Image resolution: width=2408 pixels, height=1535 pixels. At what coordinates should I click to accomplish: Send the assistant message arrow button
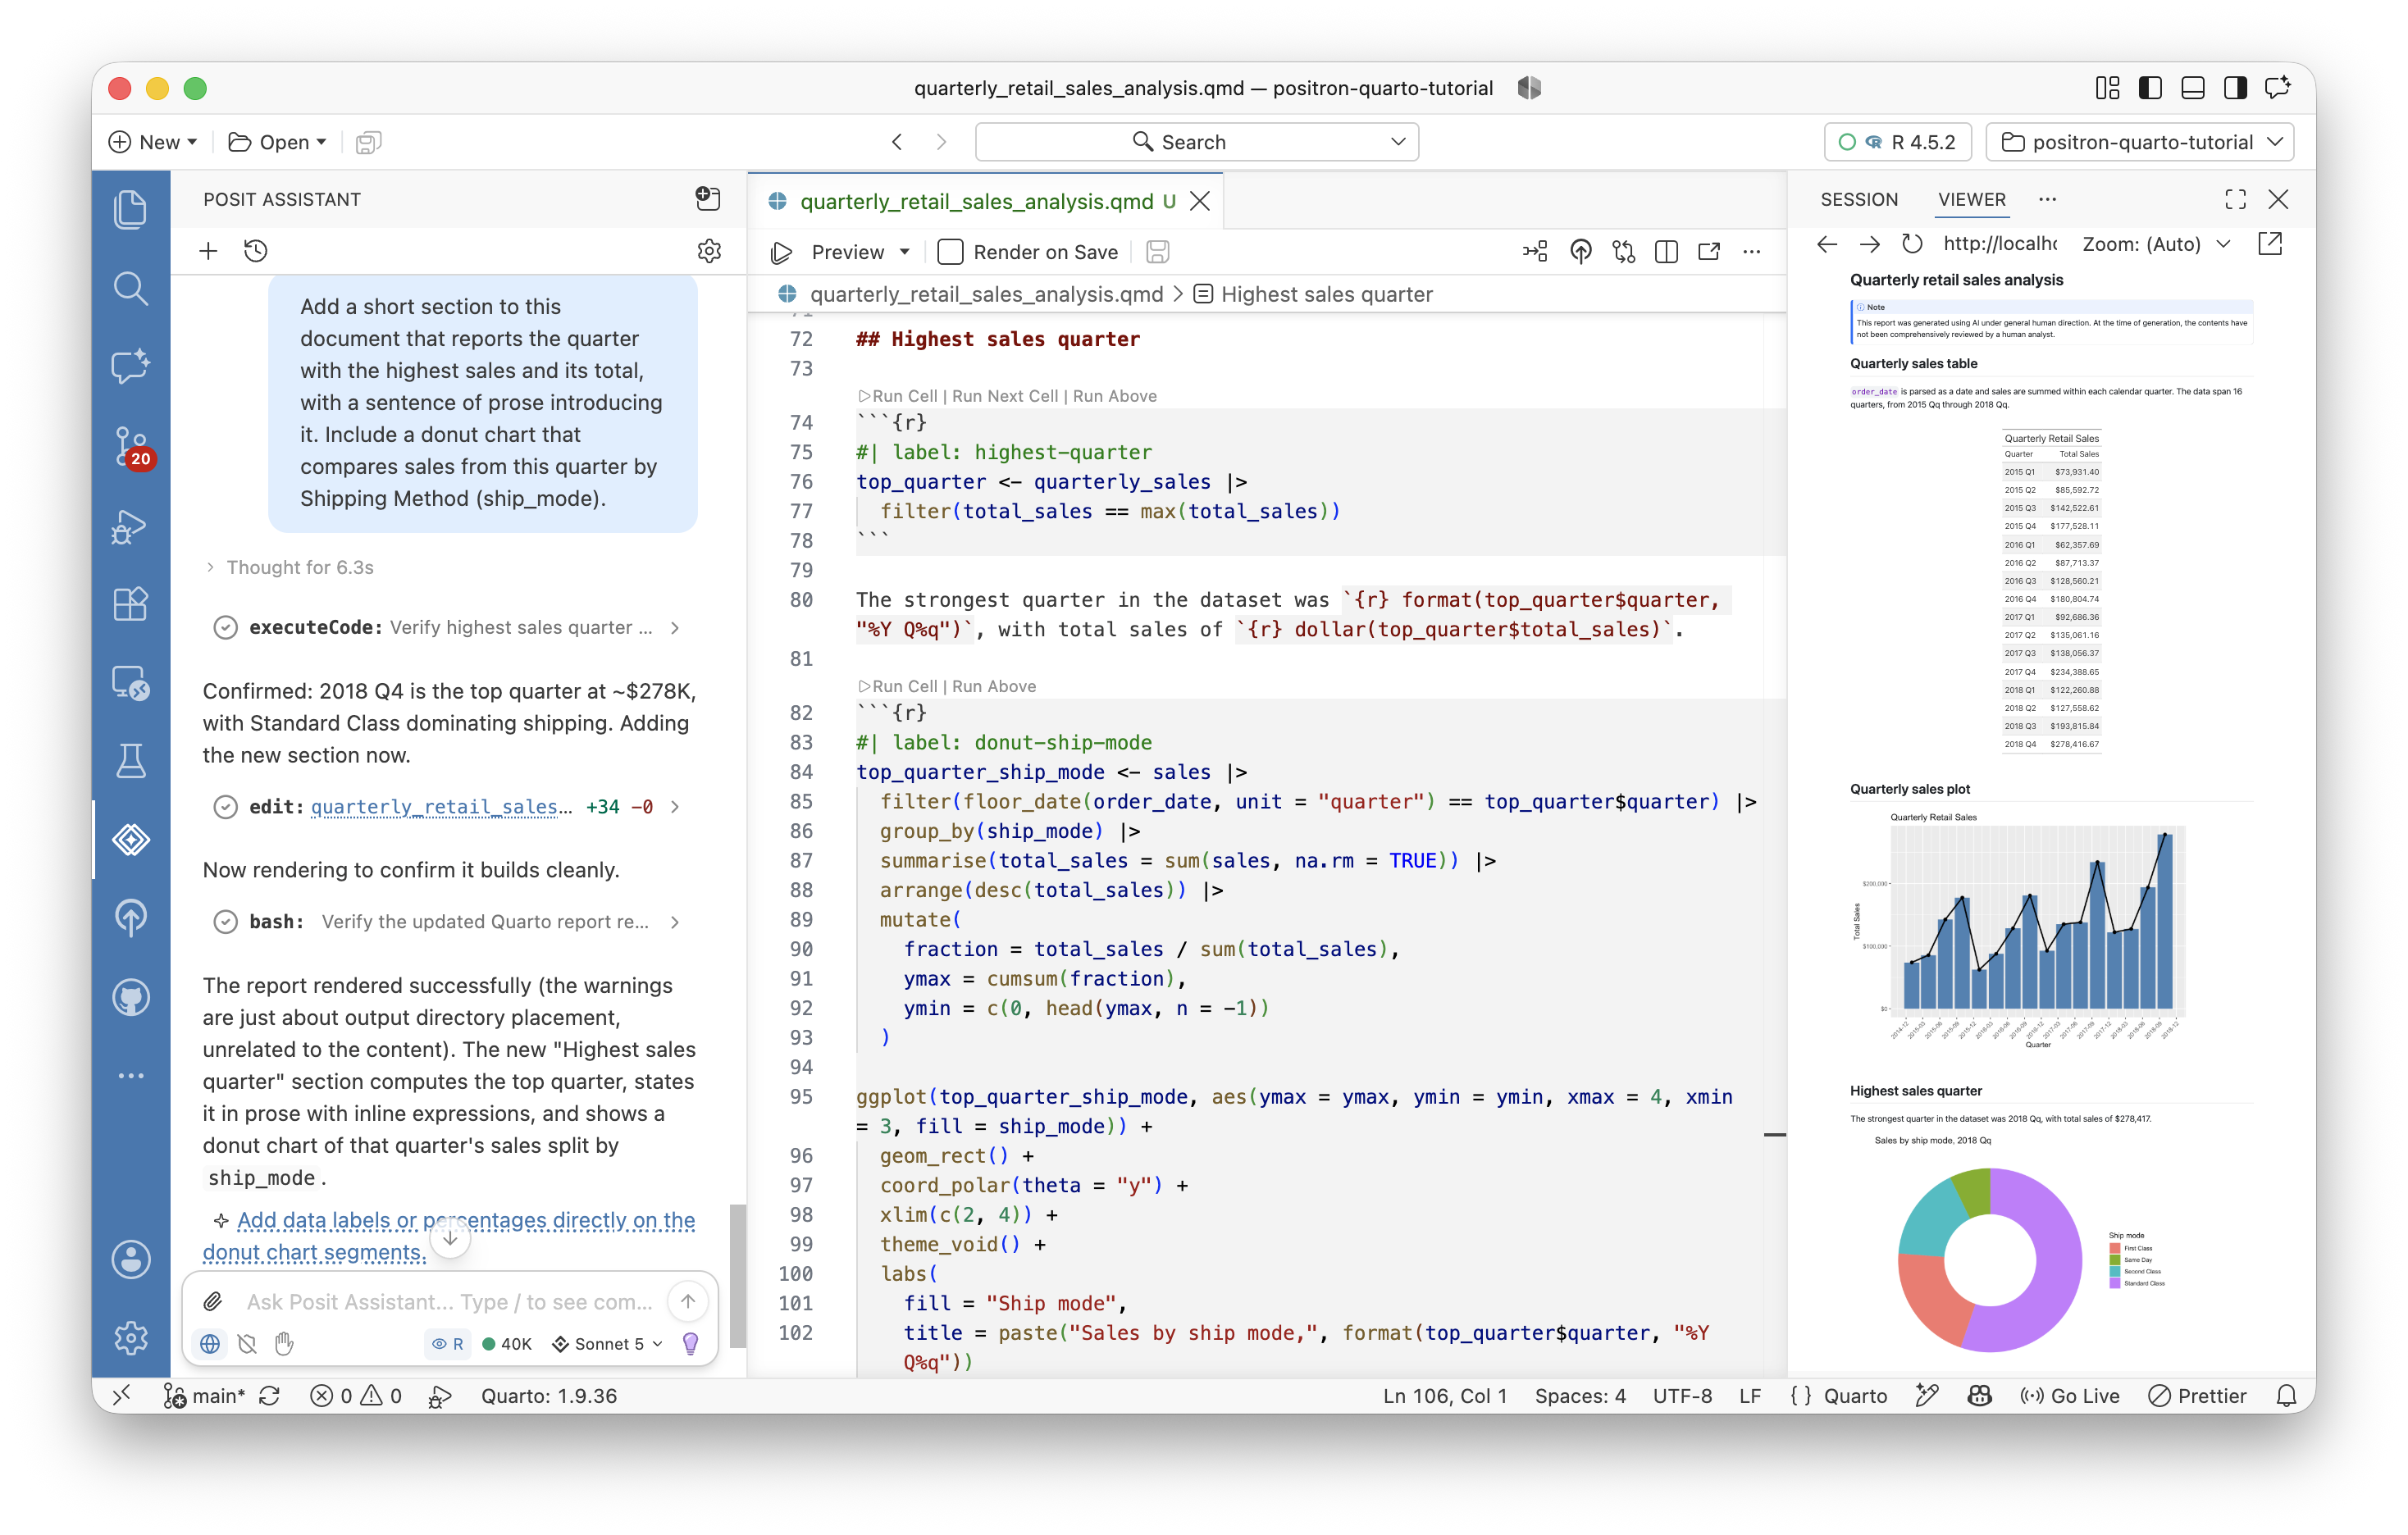click(x=688, y=1301)
